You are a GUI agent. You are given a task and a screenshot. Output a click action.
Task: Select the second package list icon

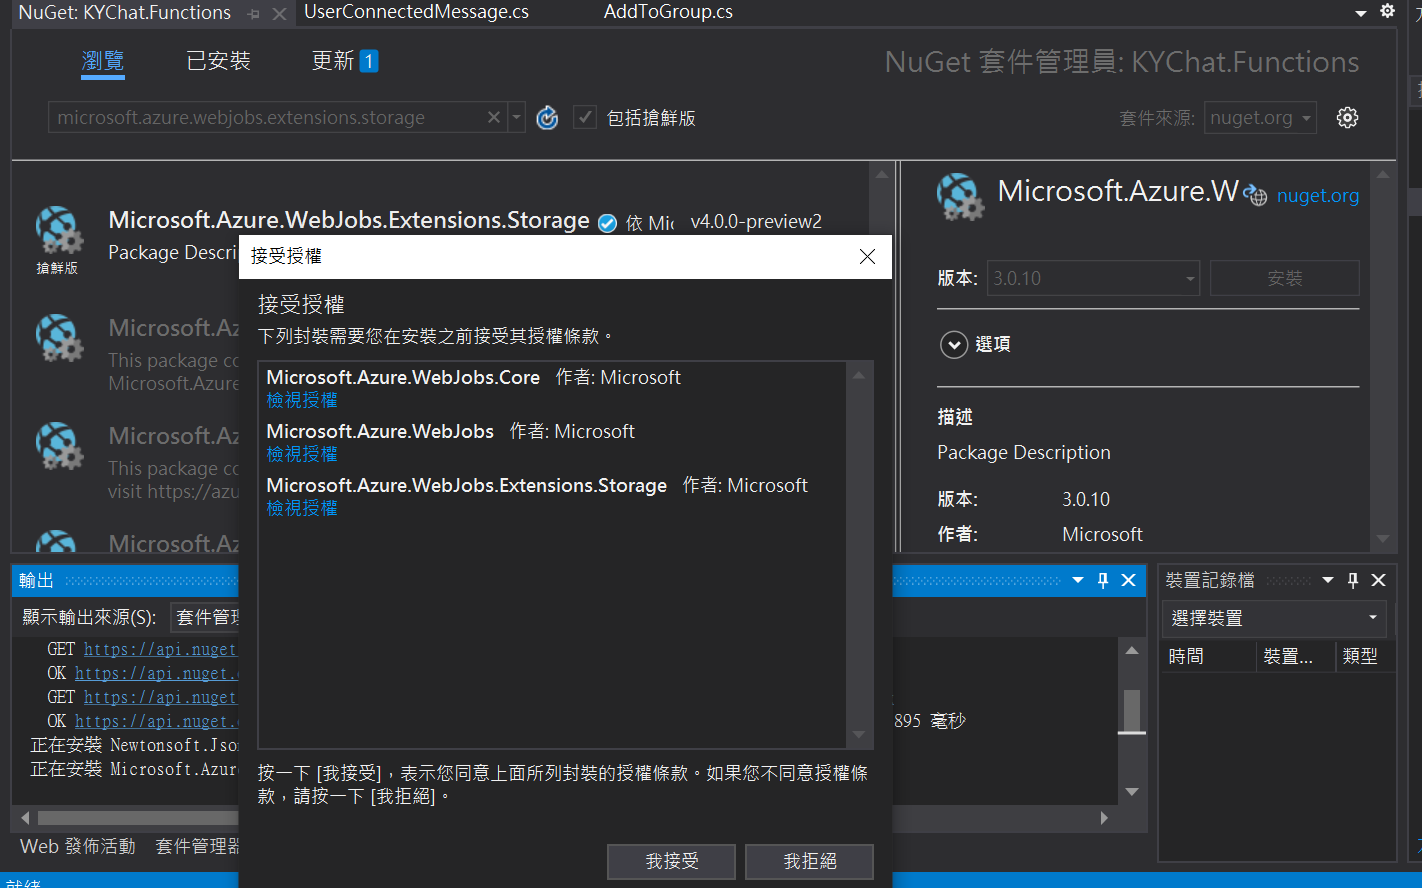59,339
